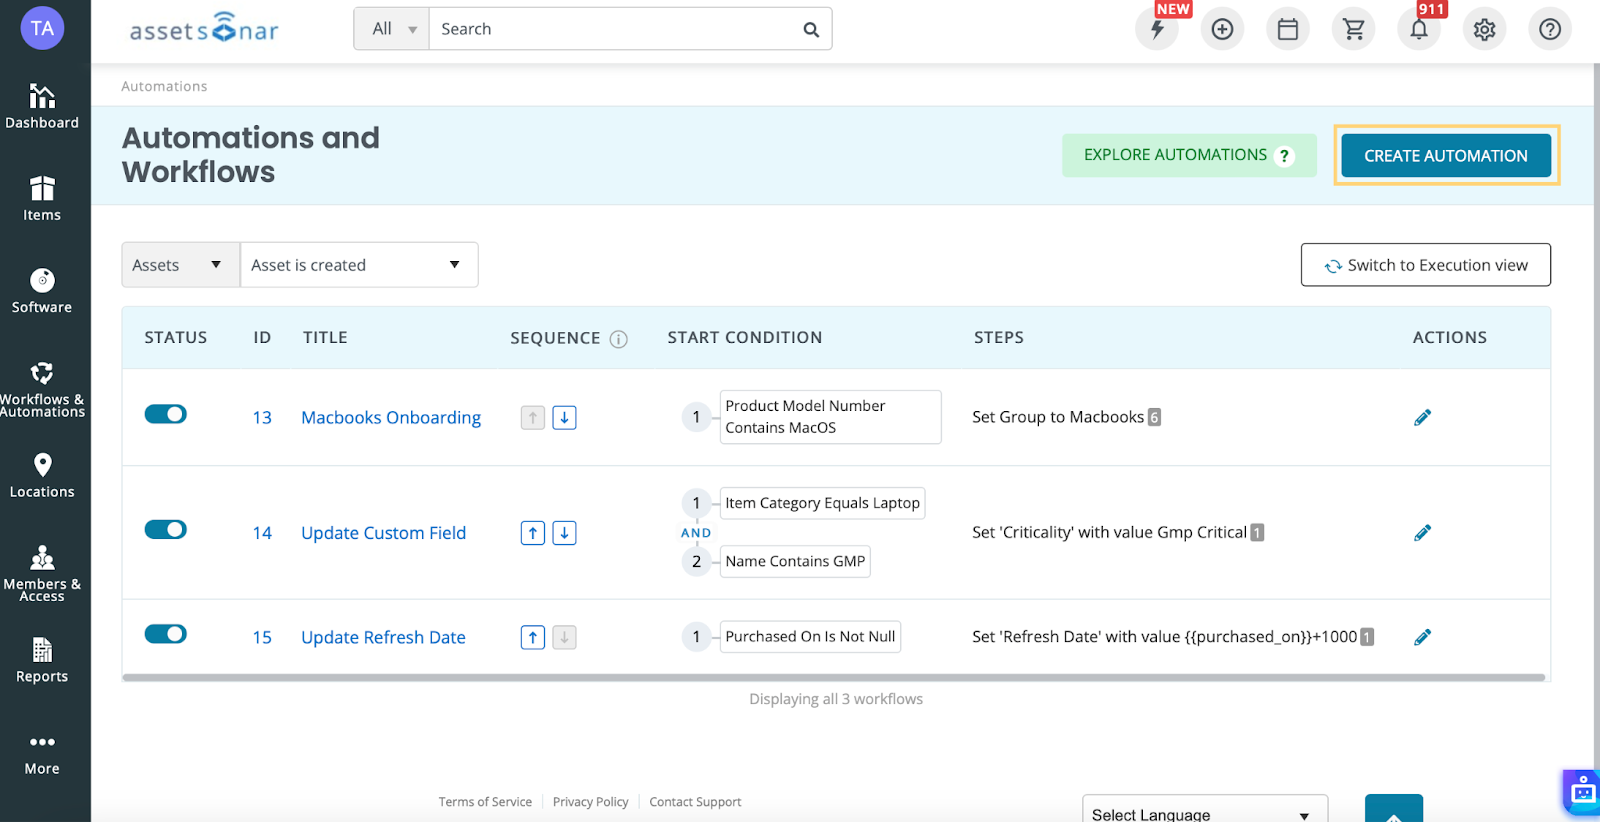Open Contact Support link
This screenshot has width=1600, height=822.
click(695, 802)
